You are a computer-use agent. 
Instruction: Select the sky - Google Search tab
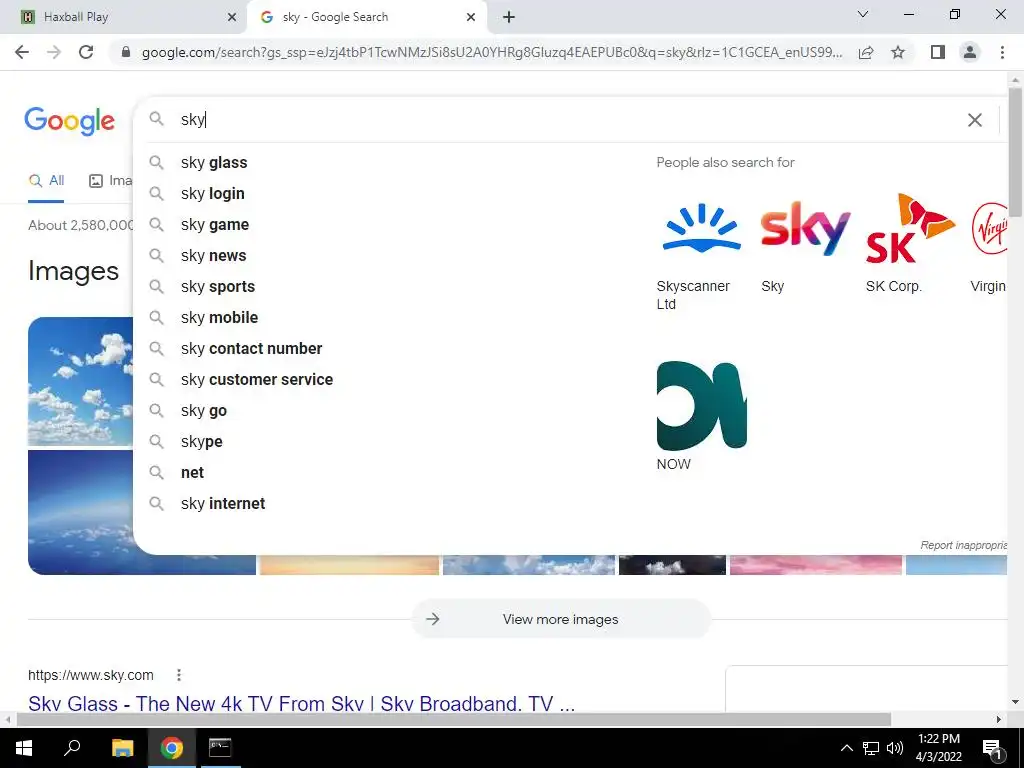click(x=367, y=17)
